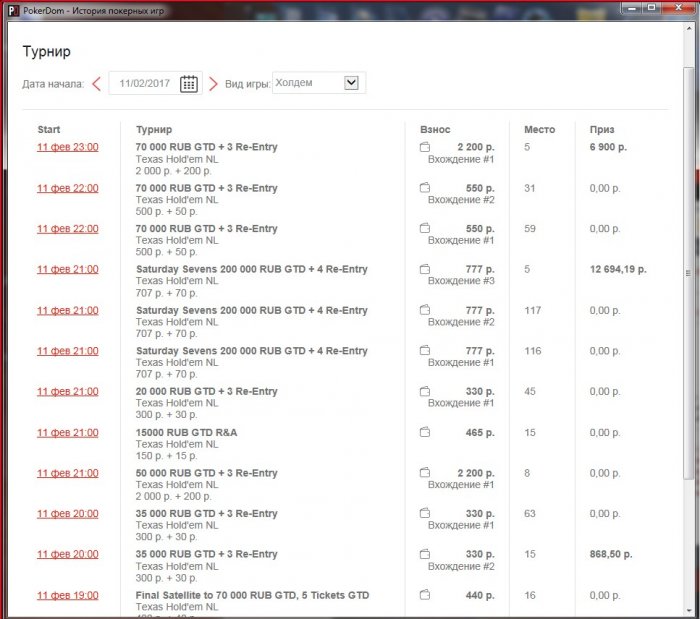
Task: Click the vertical scrollbar thumb
Action: point(688,273)
